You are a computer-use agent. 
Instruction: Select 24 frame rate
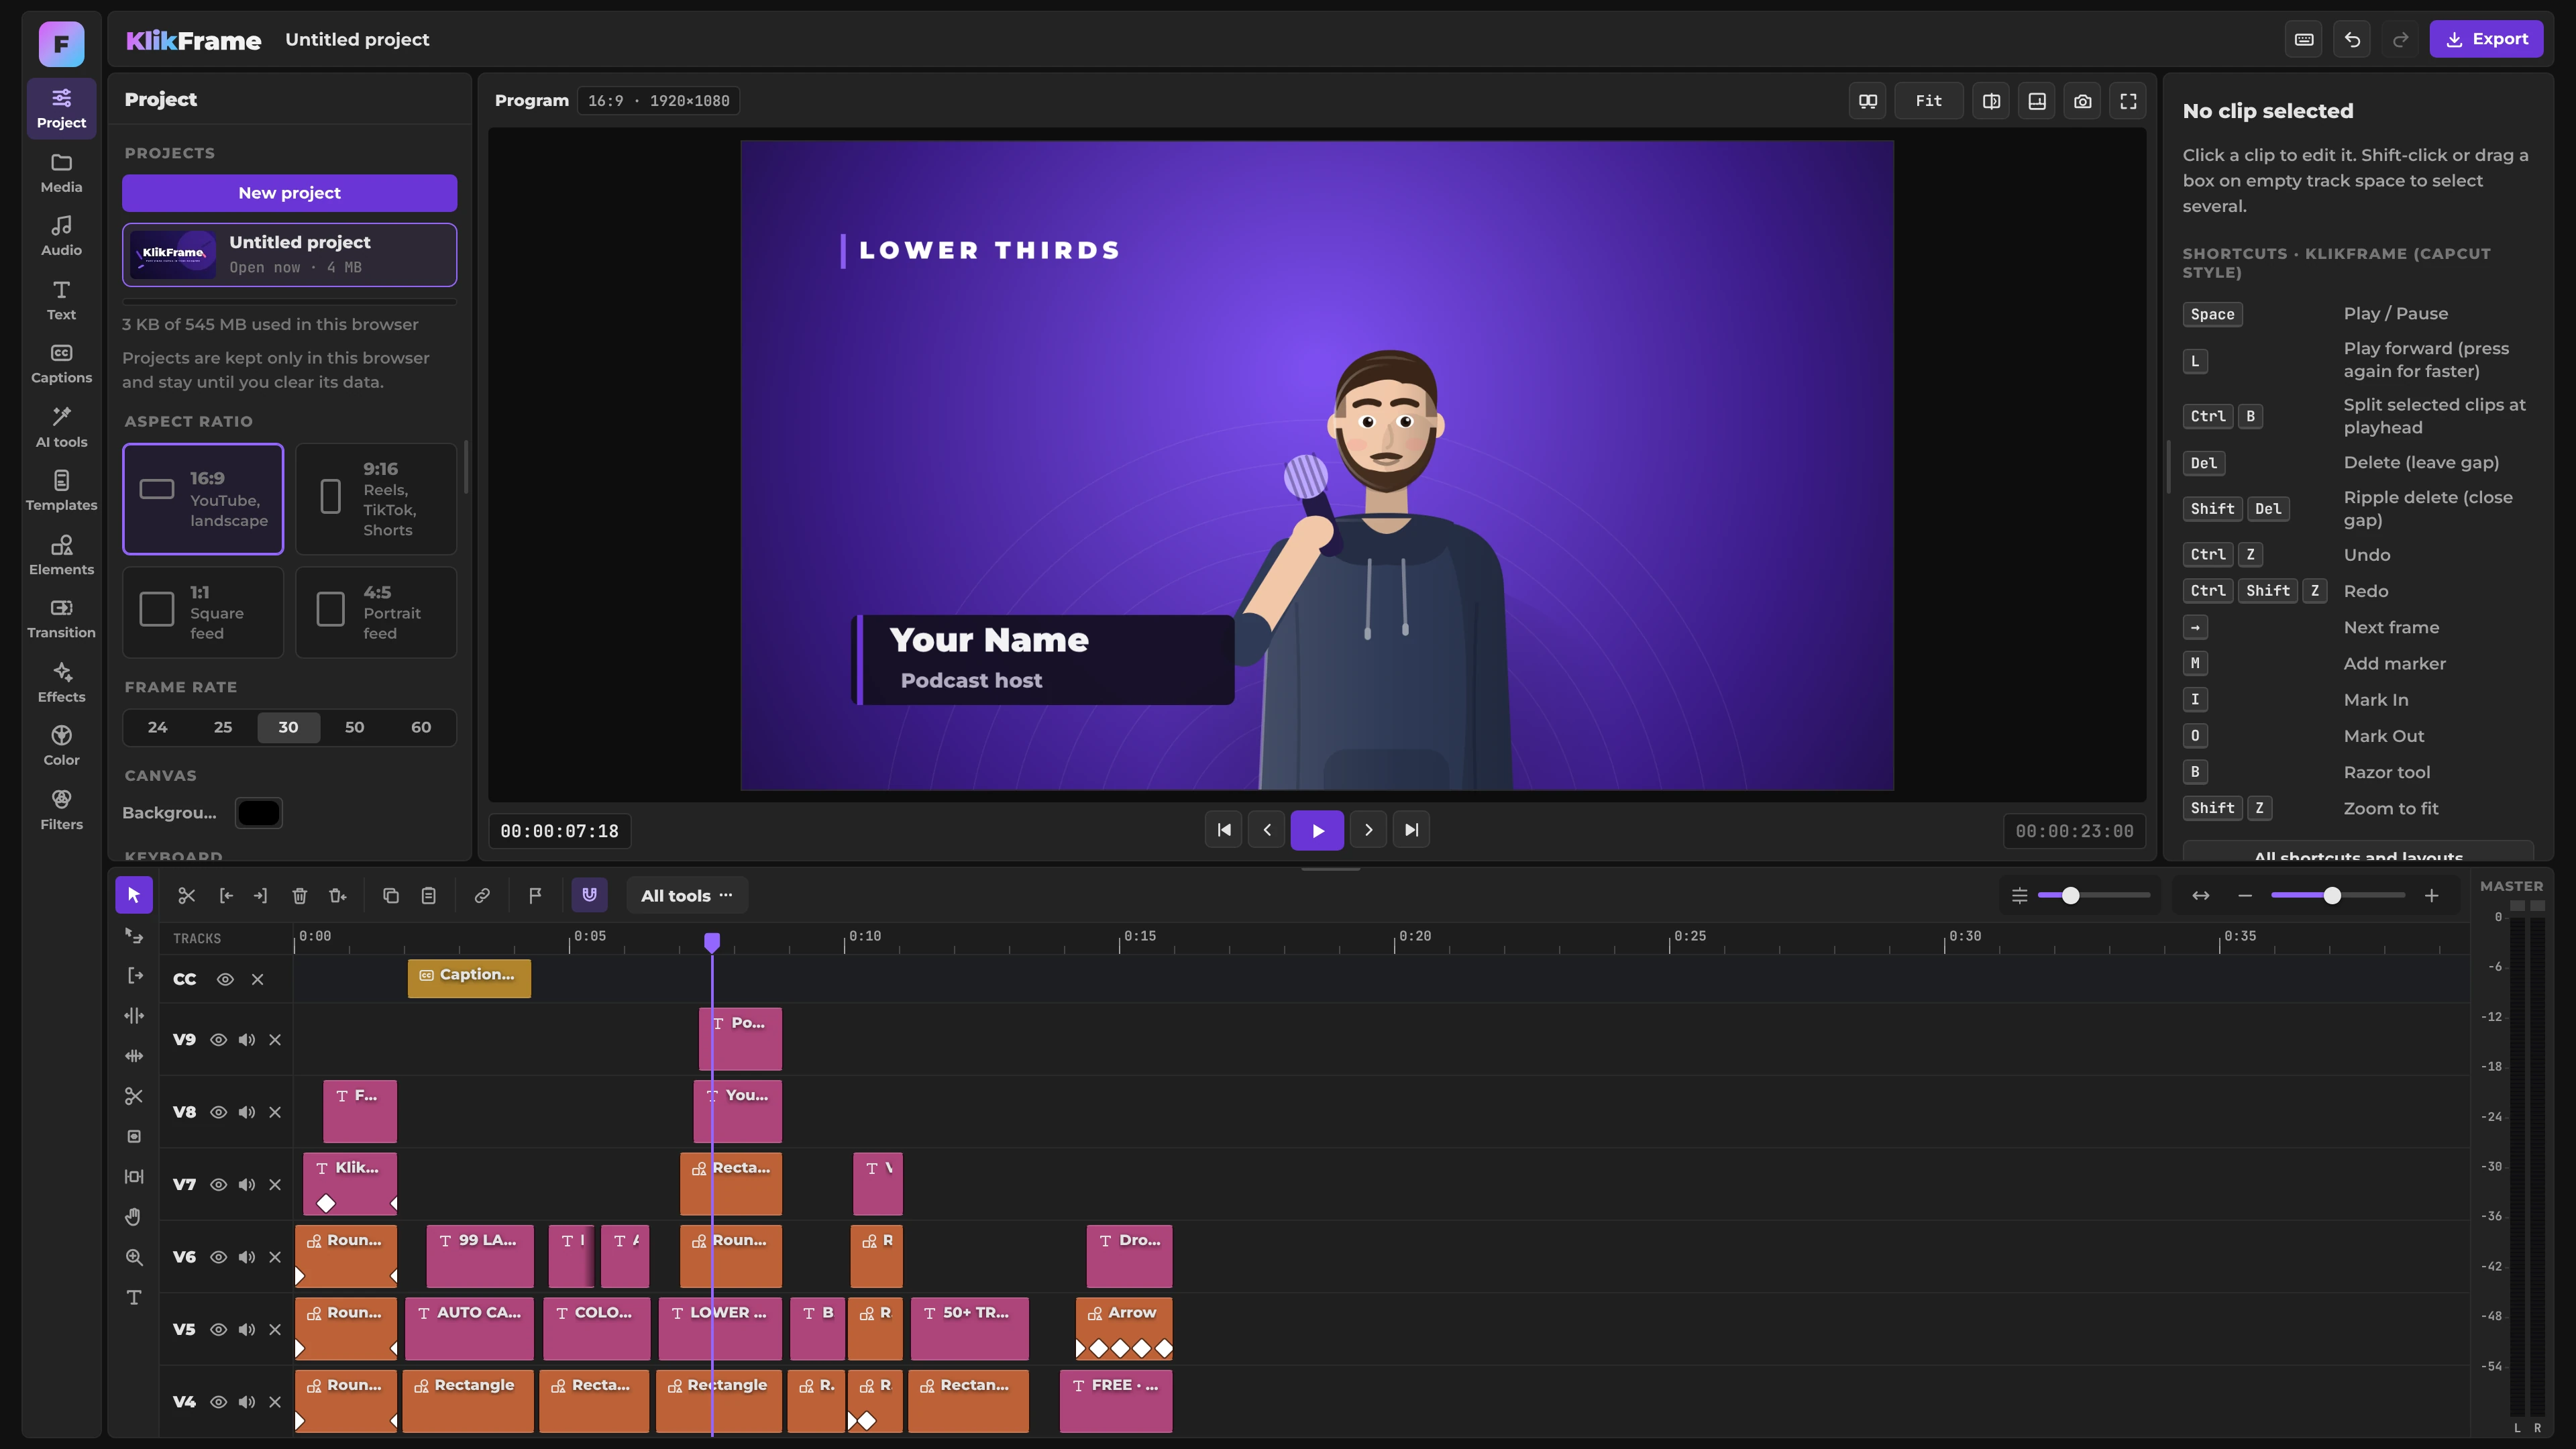158,728
